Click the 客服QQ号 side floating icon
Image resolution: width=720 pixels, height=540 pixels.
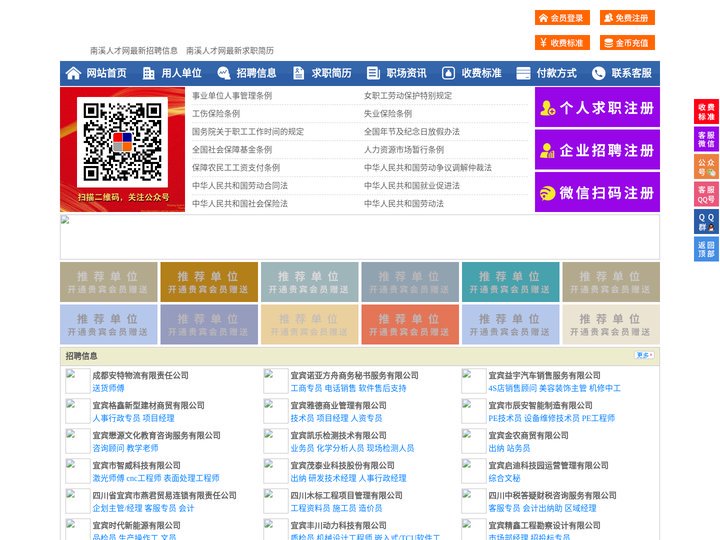click(x=706, y=194)
